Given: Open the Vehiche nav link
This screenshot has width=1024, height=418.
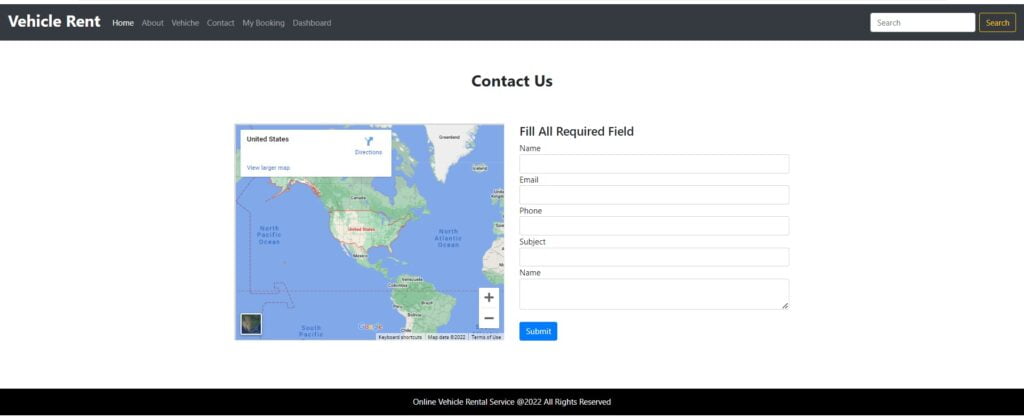Looking at the screenshot, I should coord(185,23).
